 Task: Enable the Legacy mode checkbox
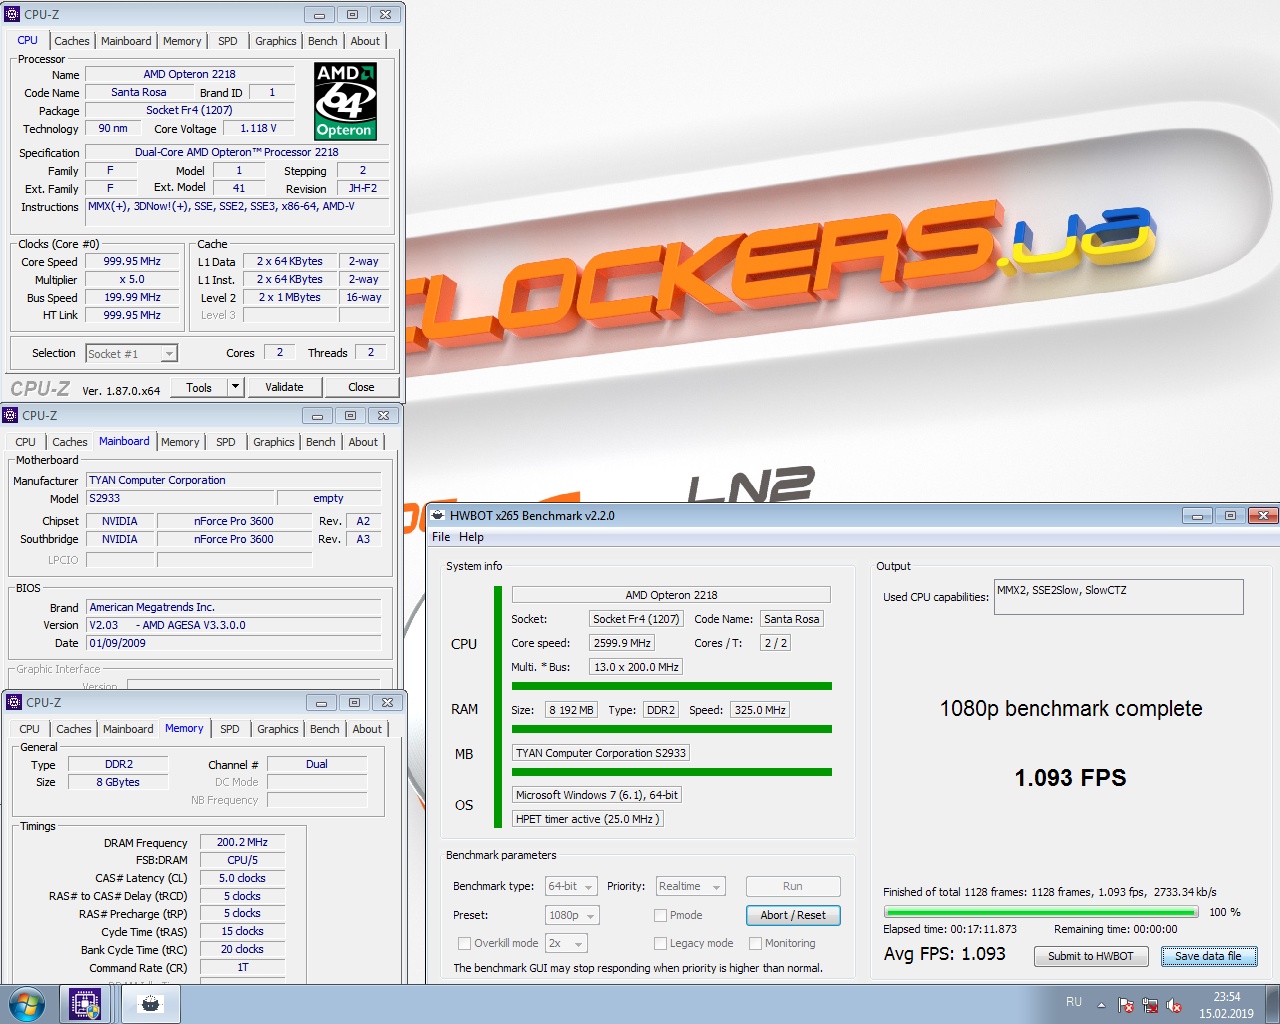660,943
